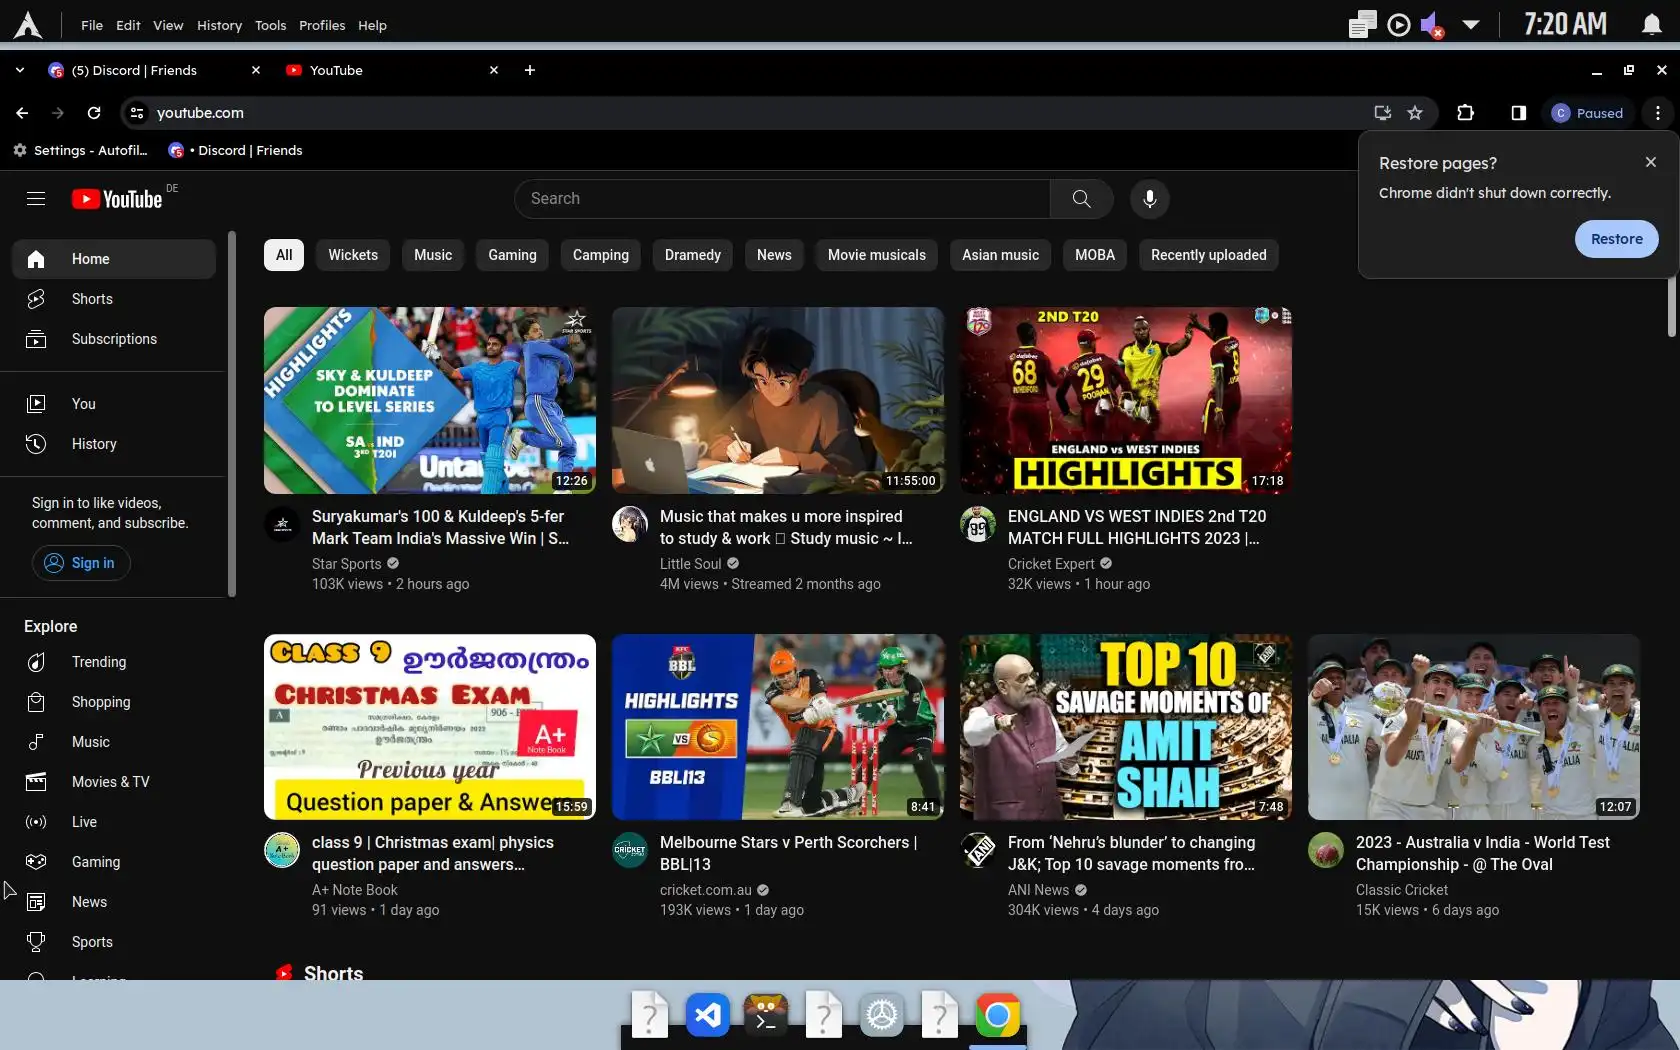The width and height of the screenshot is (1680, 1050).
Task: Open Subscriptions in the sidebar
Action: tap(114, 339)
